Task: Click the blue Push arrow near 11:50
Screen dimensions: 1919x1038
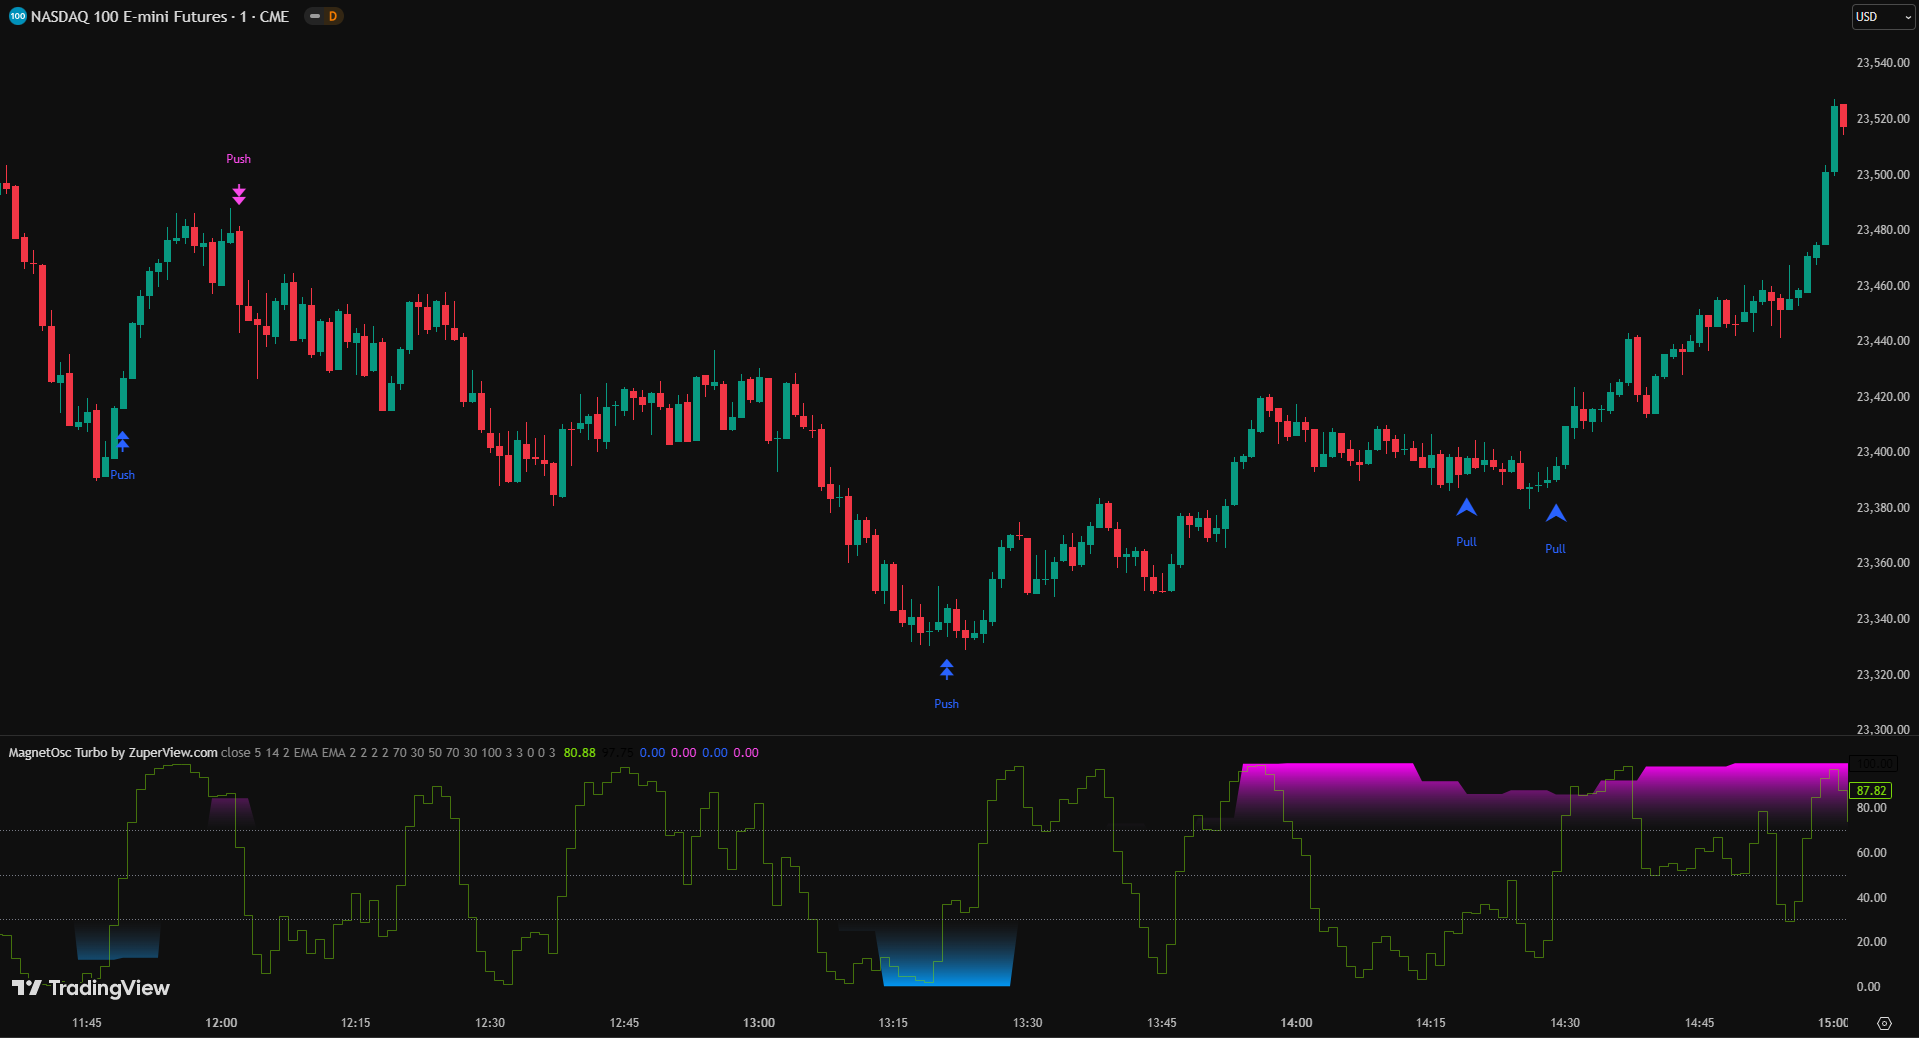Action: pyautogui.click(x=122, y=441)
